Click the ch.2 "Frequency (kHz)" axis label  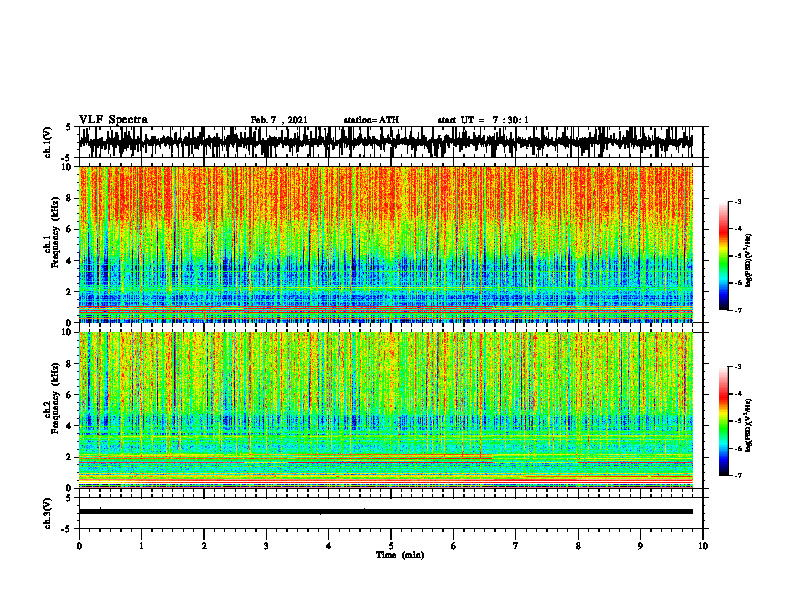tap(55, 398)
